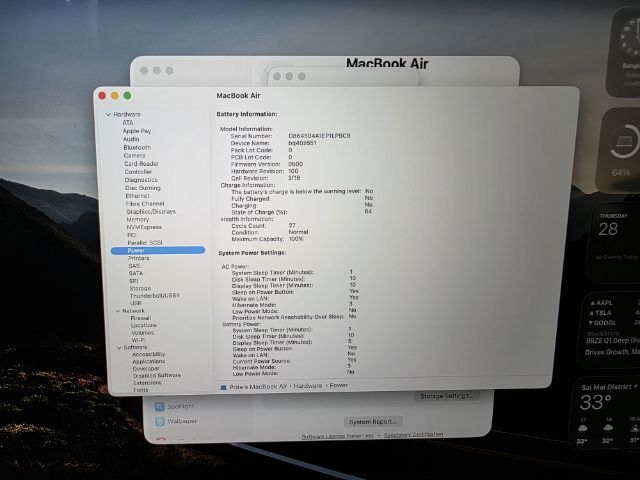Click Power in the path bar
Screen dimensions: 640x480
[x=338, y=385]
